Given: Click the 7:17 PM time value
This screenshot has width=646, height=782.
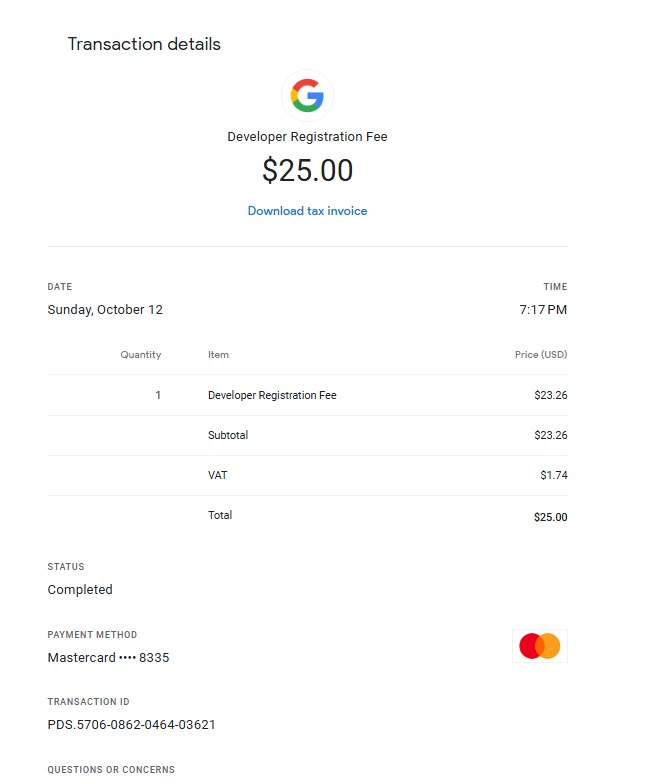Looking at the screenshot, I should coord(543,310).
